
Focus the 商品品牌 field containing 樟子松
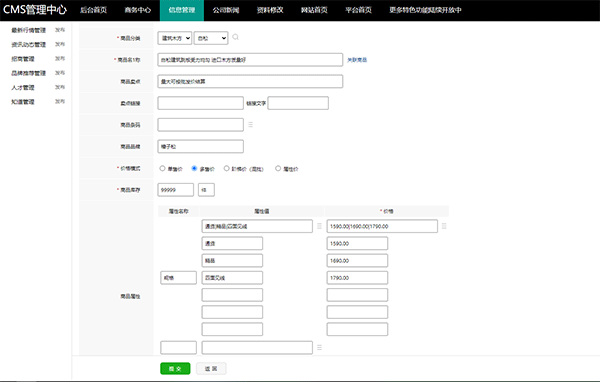[x=201, y=147]
